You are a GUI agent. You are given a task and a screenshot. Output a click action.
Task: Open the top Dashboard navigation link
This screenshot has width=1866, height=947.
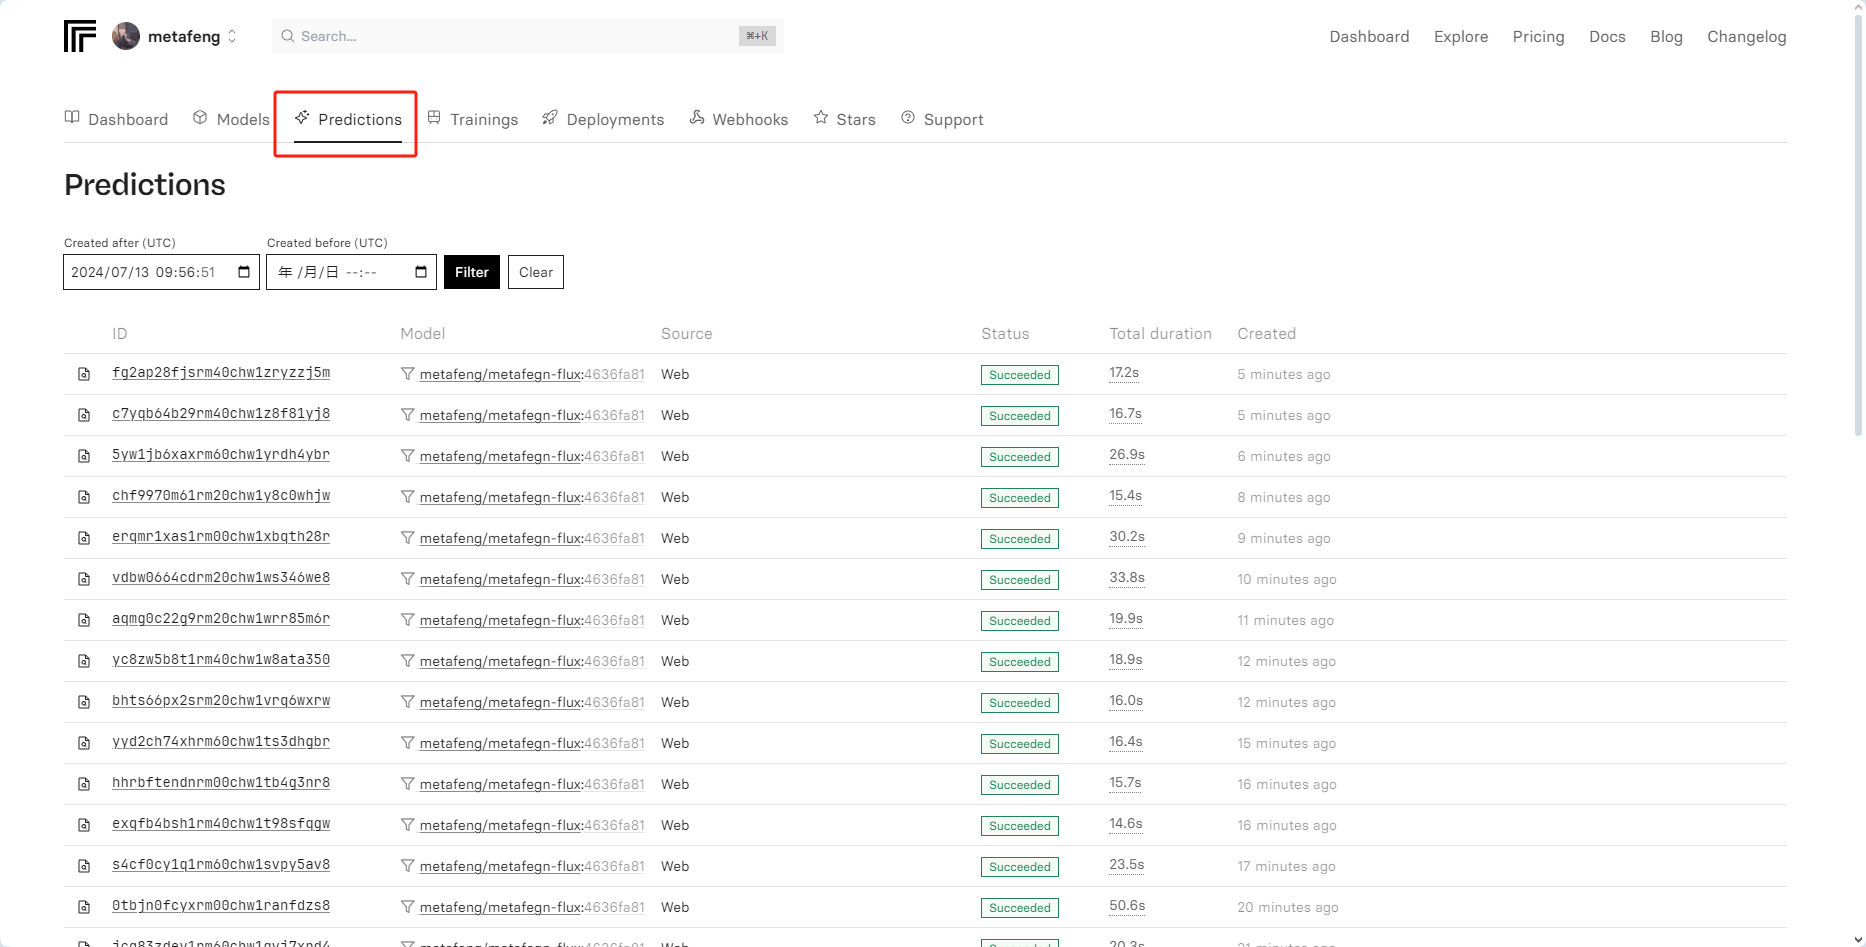coord(1369,36)
